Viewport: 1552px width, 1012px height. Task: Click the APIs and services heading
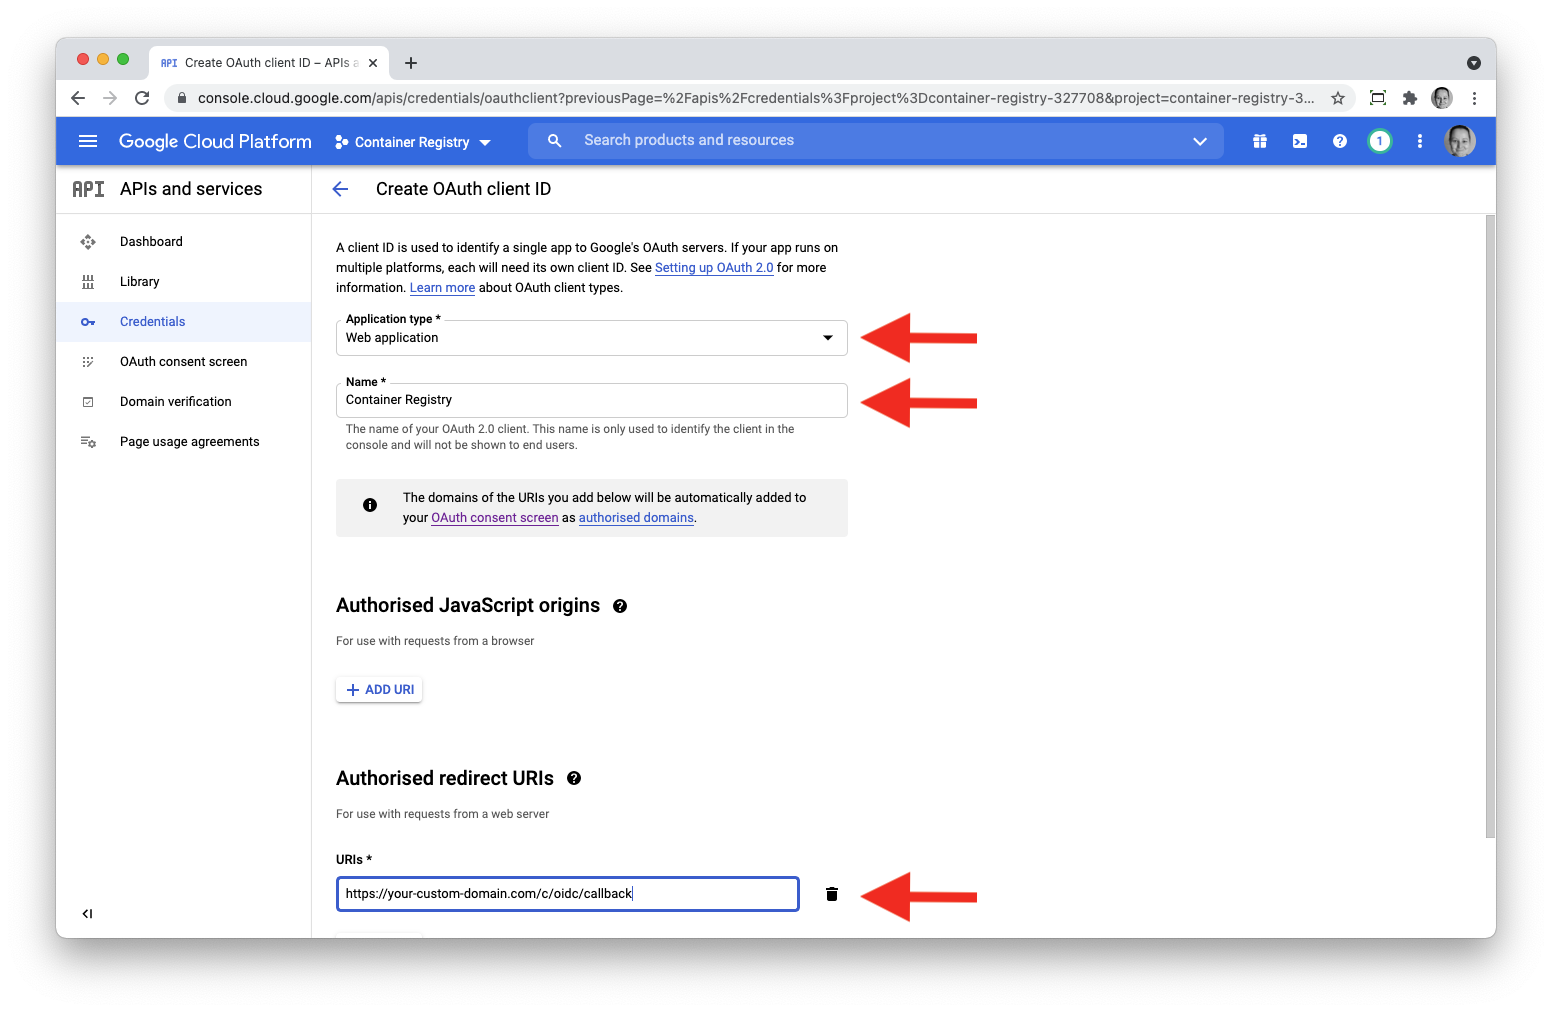point(191,189)
